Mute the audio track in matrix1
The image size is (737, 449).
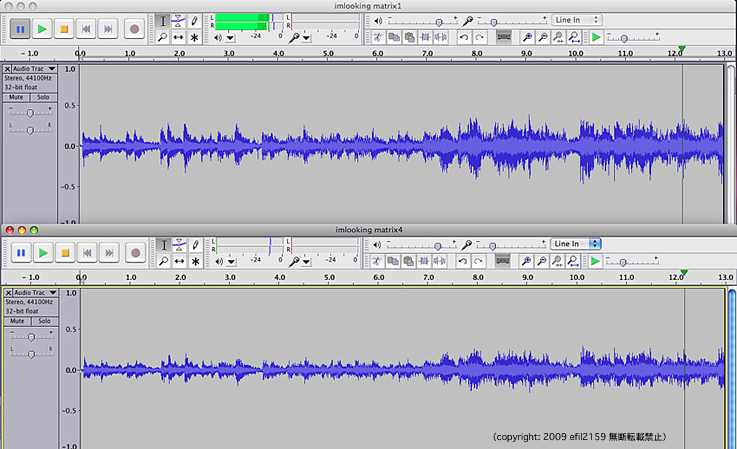point(16,97)
